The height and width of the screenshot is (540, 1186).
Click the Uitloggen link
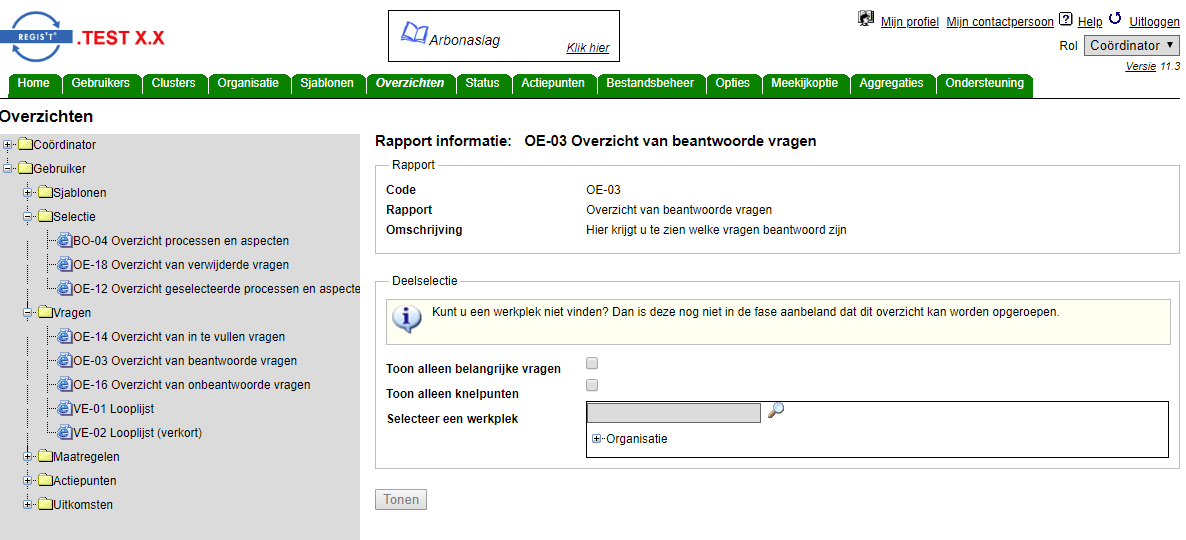click(x=1154, y=22)
